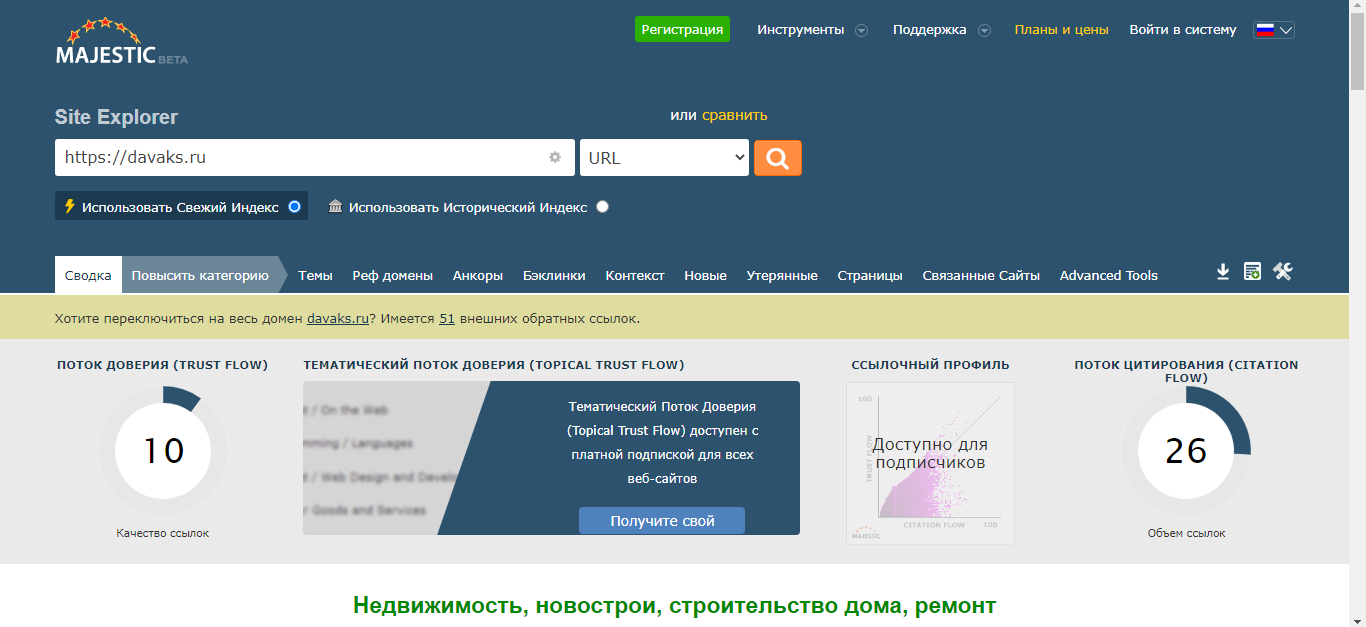Open the Новые tab
Viewport: 1366px width, 627px height.
pos(705,275)
